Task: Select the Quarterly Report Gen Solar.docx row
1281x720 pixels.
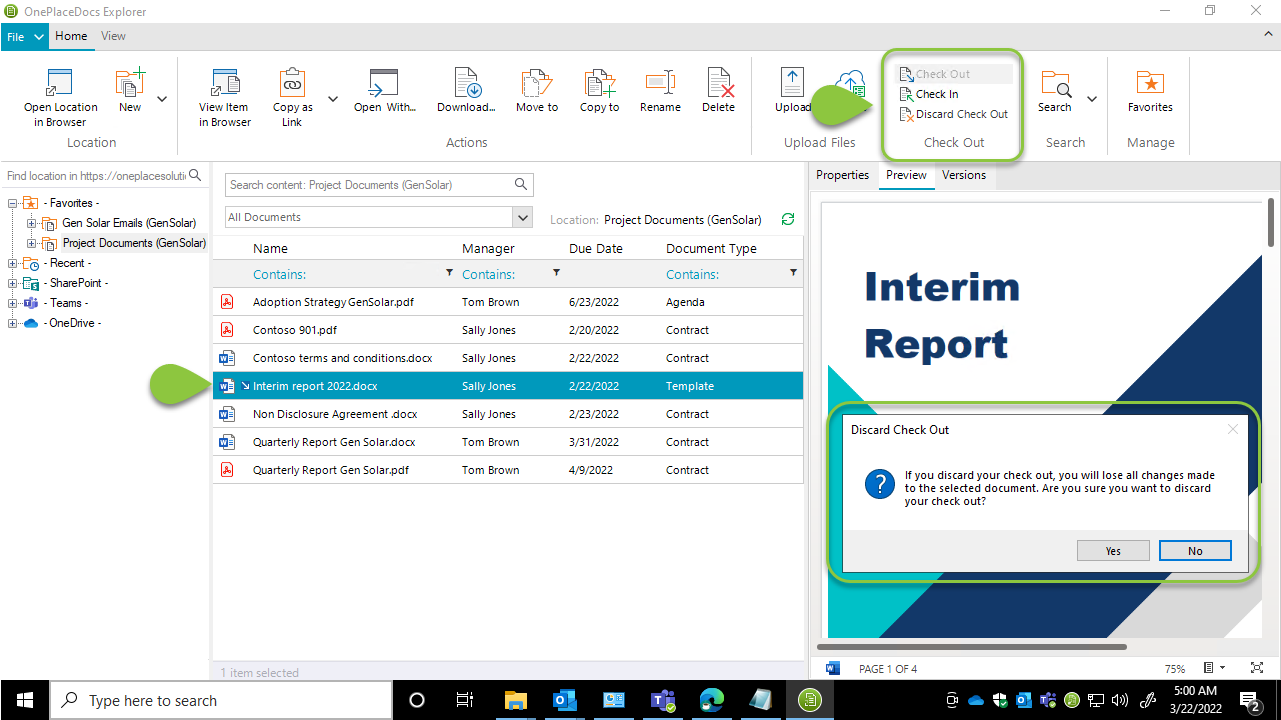Action: coord(508,442)
